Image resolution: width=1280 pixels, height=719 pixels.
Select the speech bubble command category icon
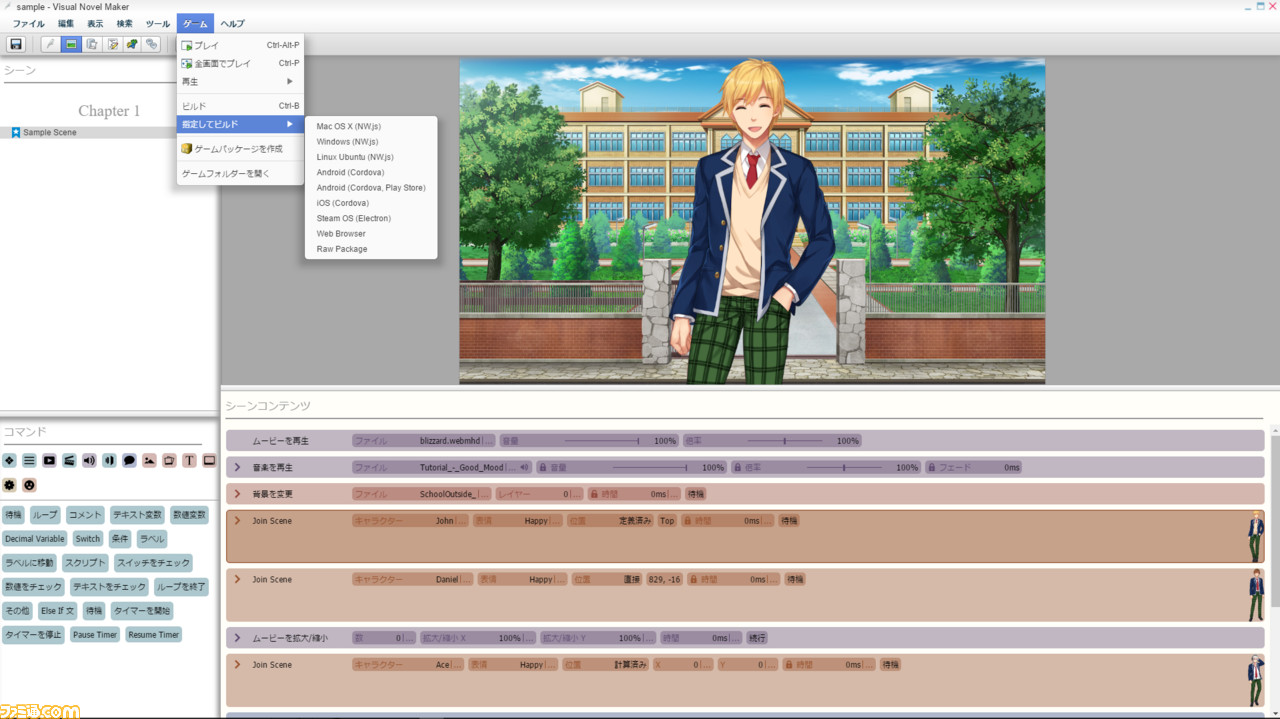pos(129,460)
